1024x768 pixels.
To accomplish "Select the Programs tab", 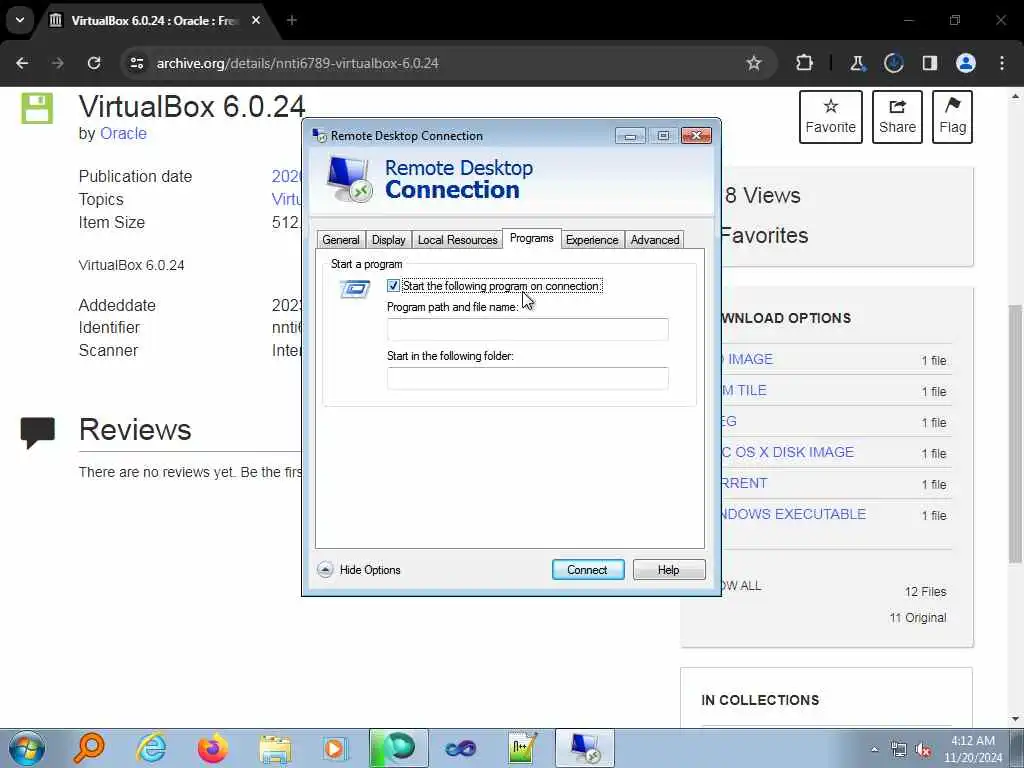I will point(532,238).
